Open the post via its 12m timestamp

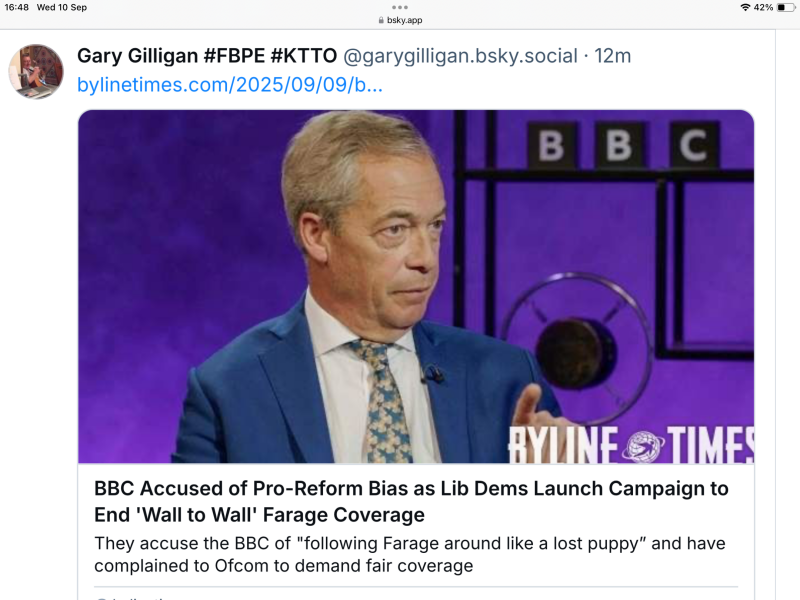[613, 56]
